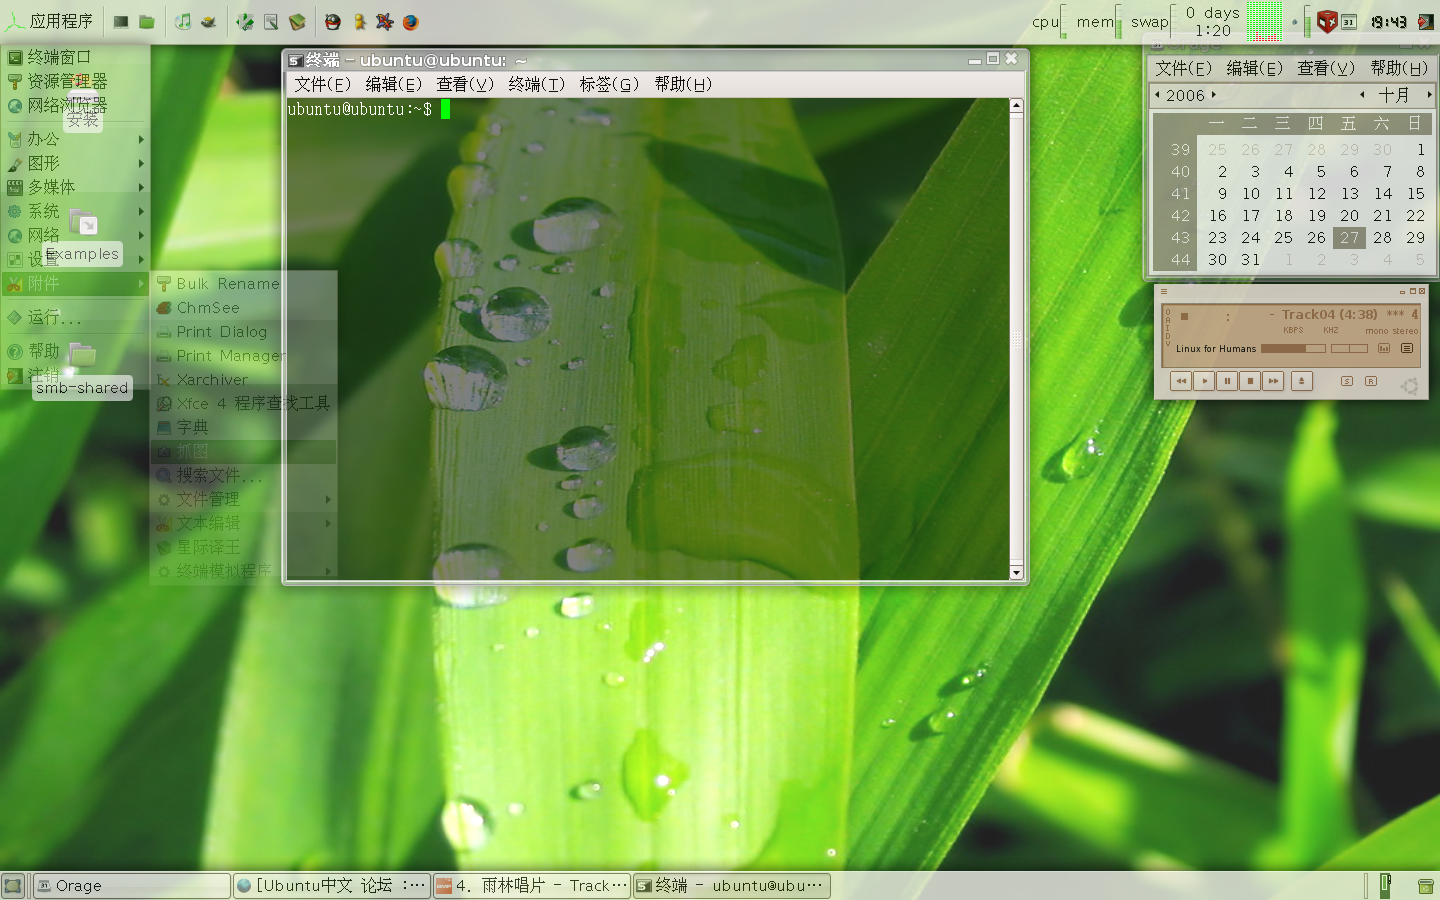1440x900 pixels.
Task: Open terminal 终端(T) menu
Action: point(536,84)
